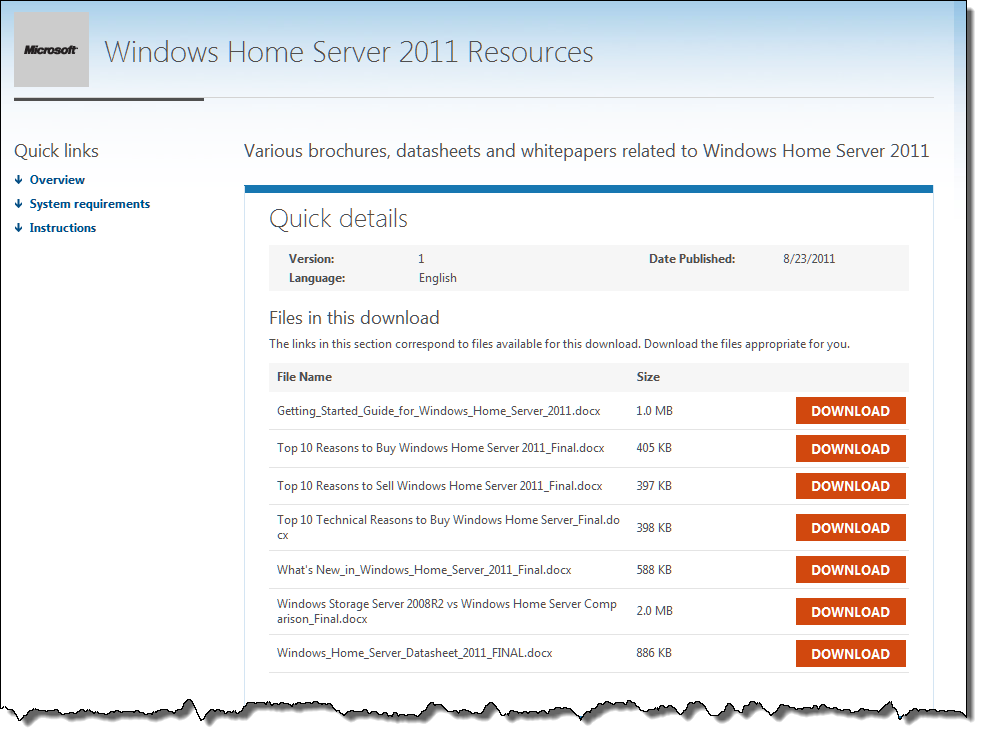Select 'Top 10 Reasons to Sell Windows Home Server 2011_Final.docx'
This screenshot has height=744, width=983.
(439, 486)
